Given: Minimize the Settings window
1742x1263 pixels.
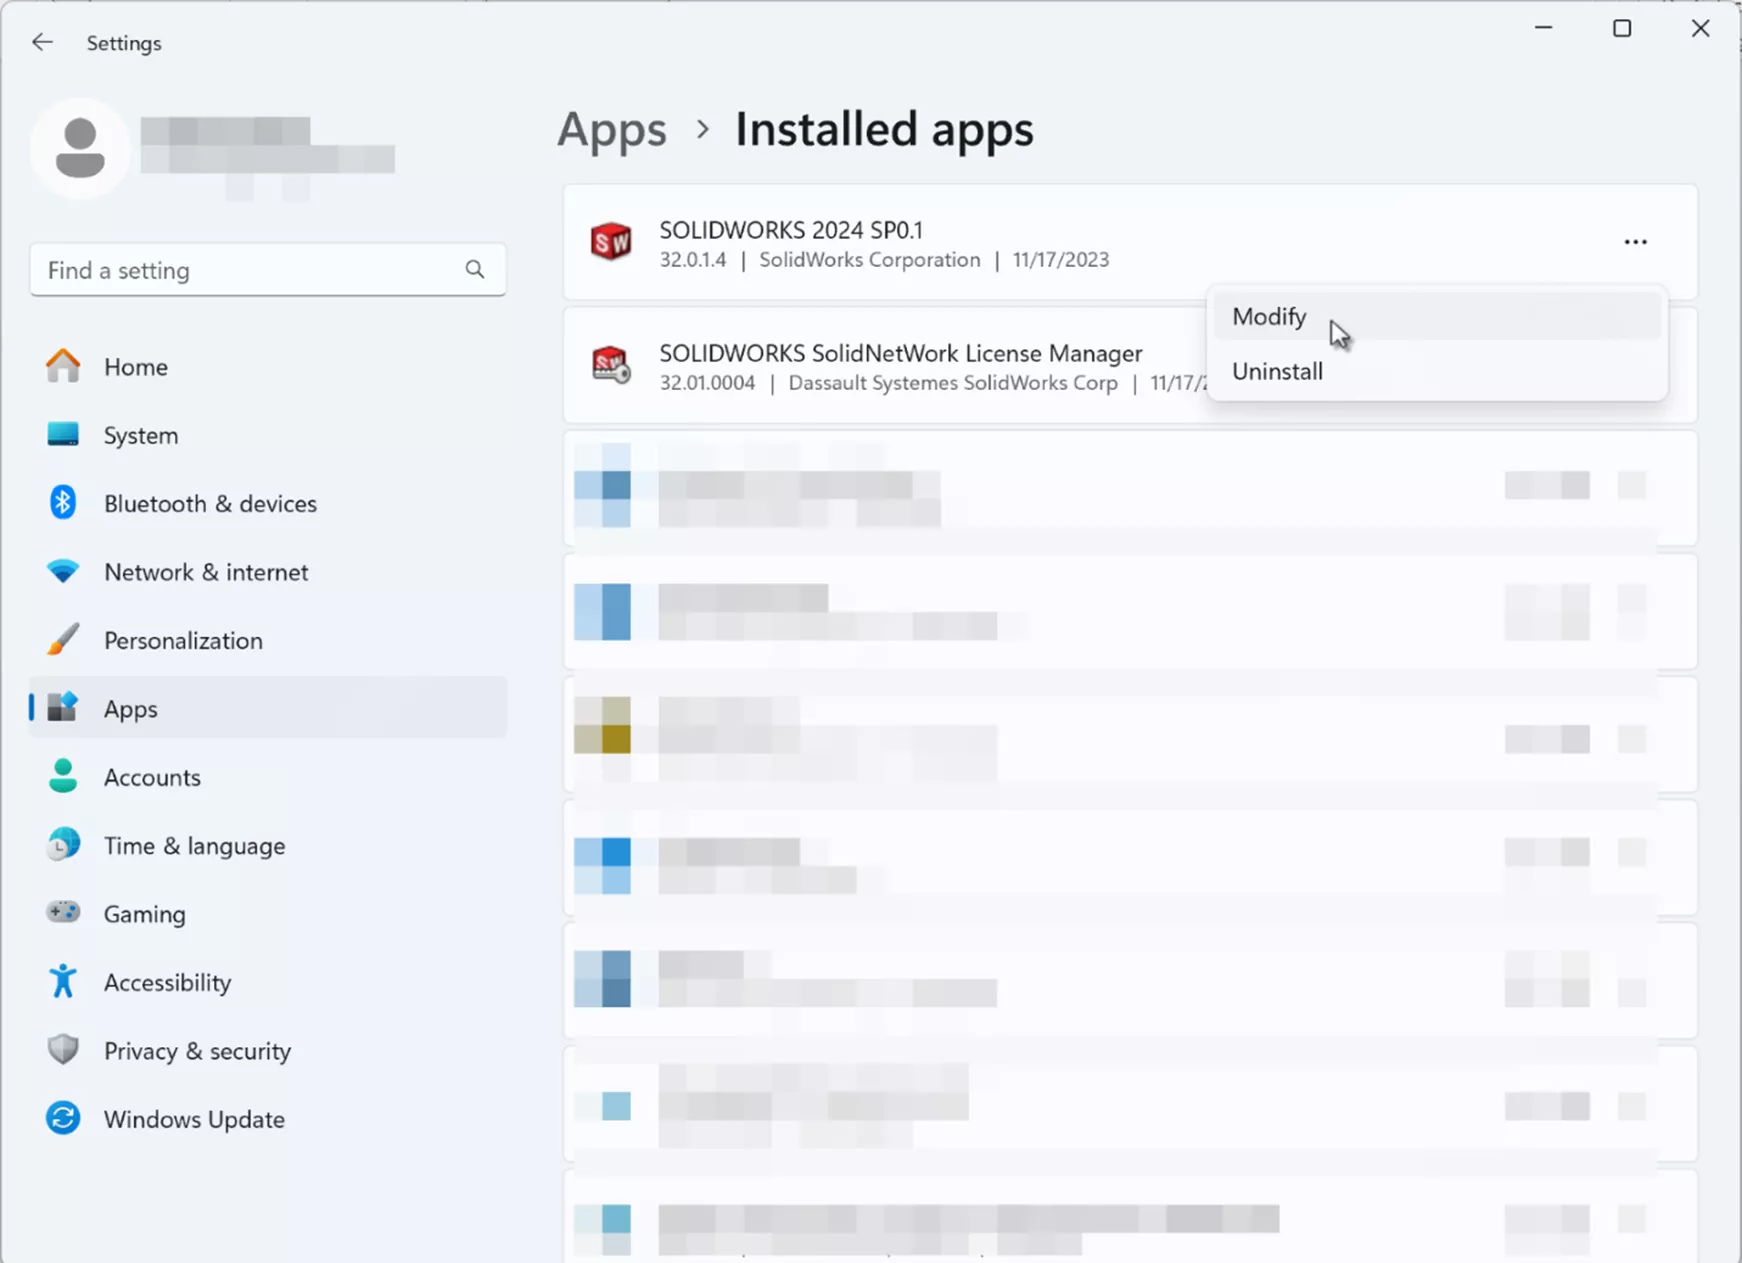Looking at the screenshot, I should [x=1544, y=28].
